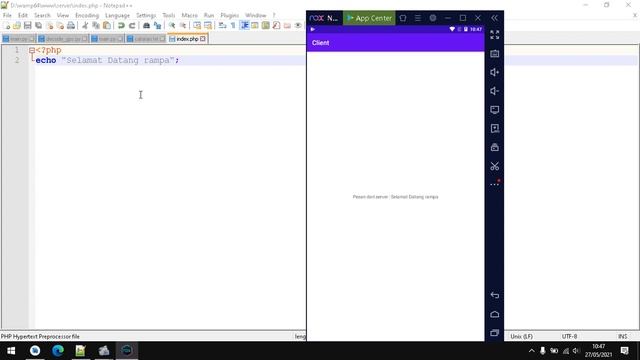The height and width of the screenshot is (360, 640).
Task: Open Nox system settings gear
Action: point(433,18)
